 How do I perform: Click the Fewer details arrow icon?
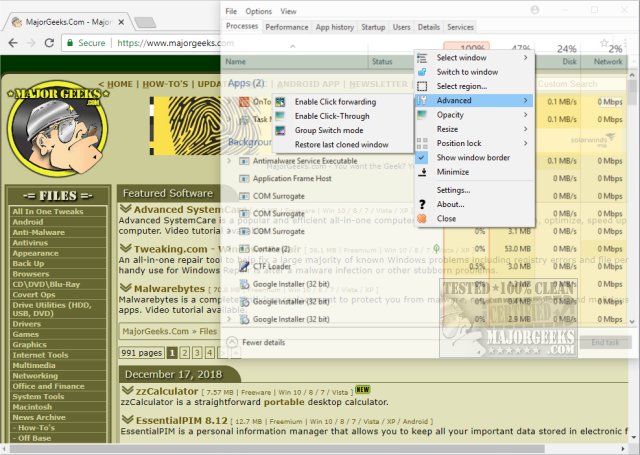coord(231,342)
